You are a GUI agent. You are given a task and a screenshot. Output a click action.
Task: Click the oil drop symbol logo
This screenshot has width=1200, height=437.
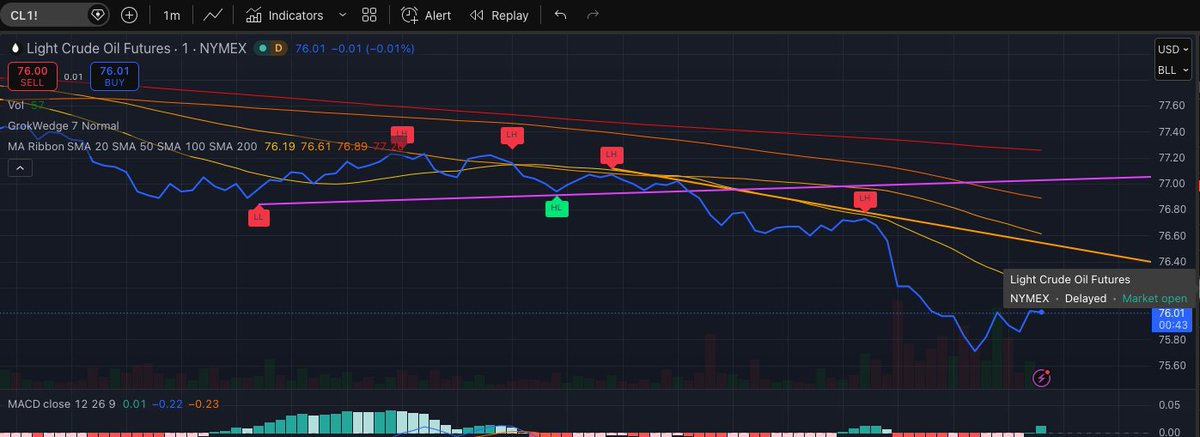pos(15,47)
